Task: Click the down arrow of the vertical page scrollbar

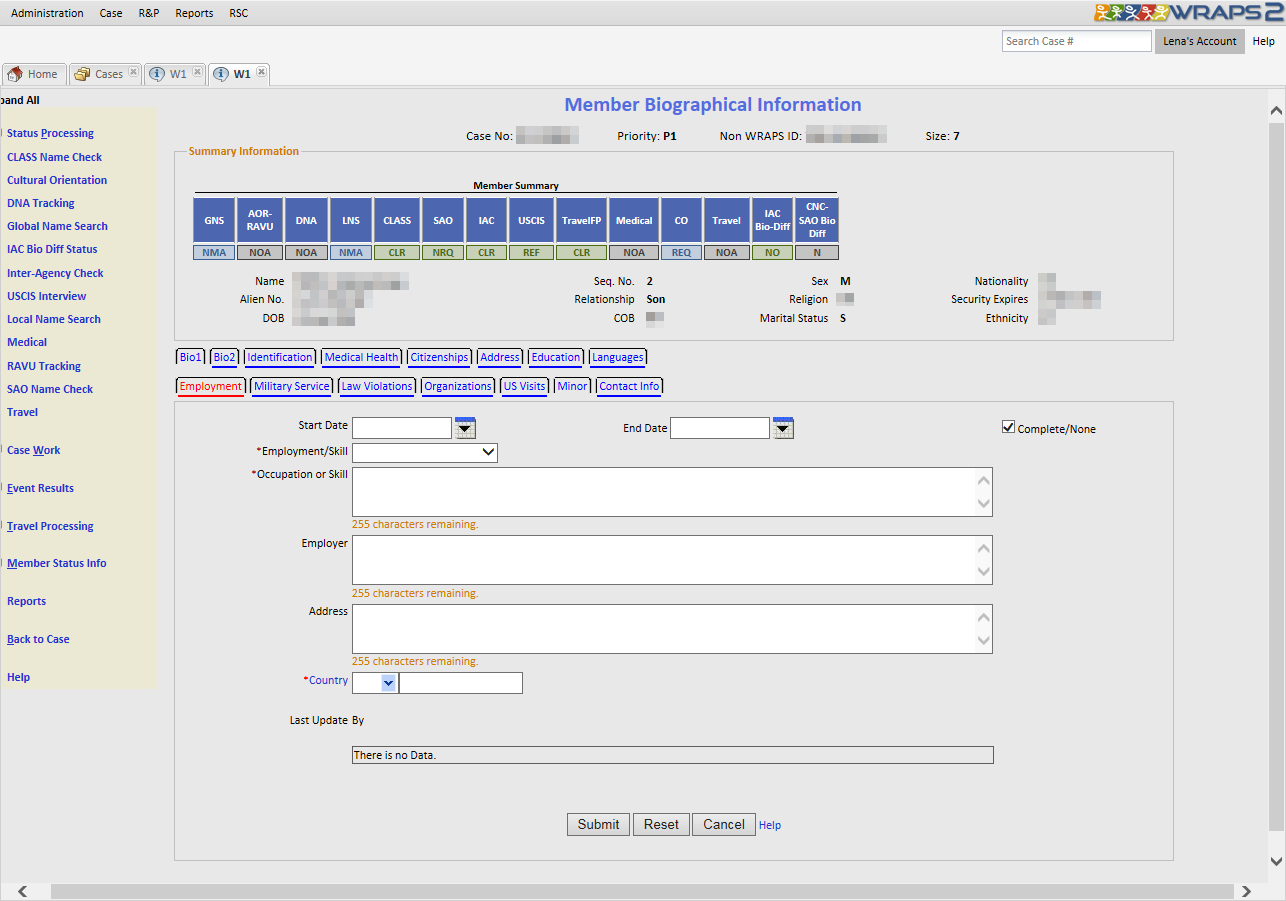Action: point(1276,861)
